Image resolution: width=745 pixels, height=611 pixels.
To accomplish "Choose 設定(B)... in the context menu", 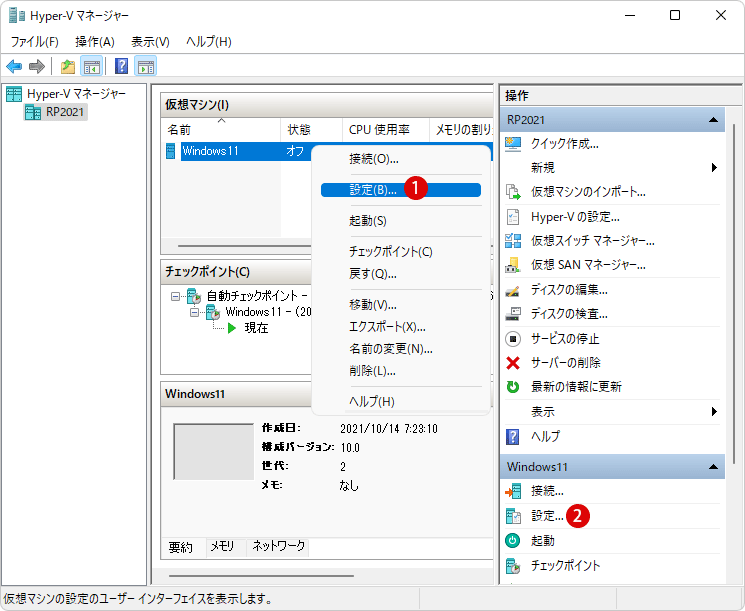I will [x=401, y=190].
